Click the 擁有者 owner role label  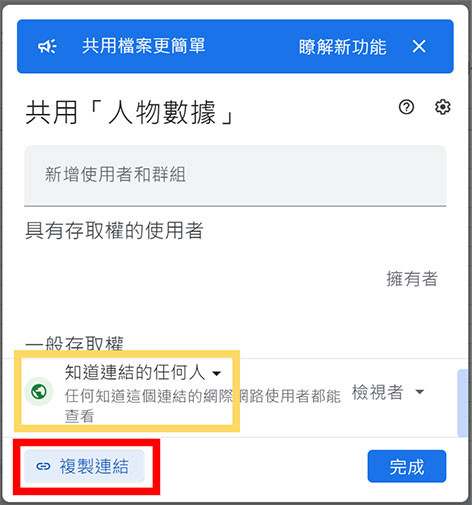[x=412, y=279]
